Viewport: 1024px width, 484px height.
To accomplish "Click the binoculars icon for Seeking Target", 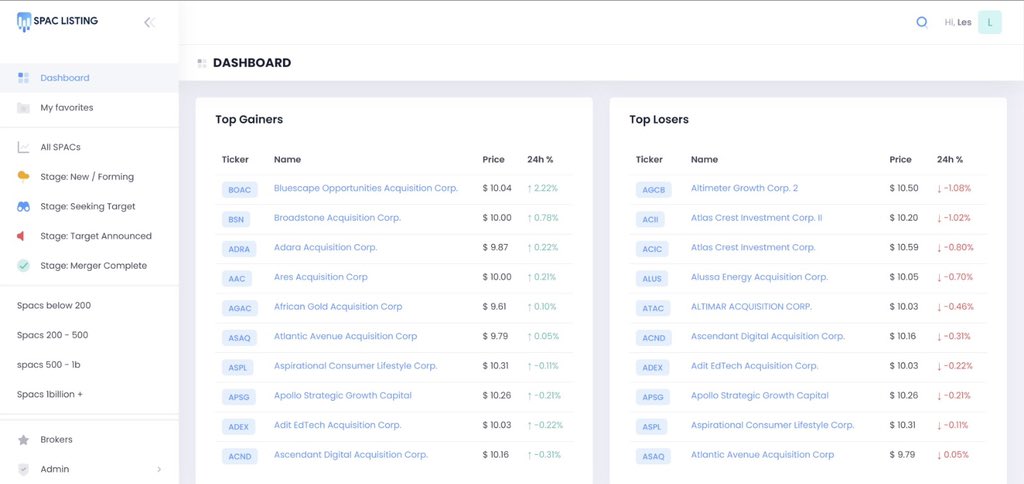I will [24, 206].
